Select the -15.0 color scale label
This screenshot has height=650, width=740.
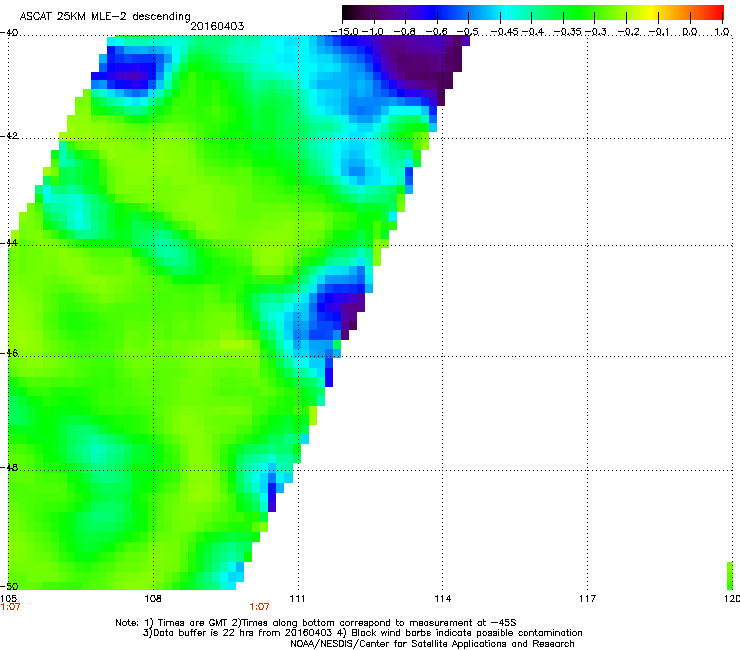point(345,32)
